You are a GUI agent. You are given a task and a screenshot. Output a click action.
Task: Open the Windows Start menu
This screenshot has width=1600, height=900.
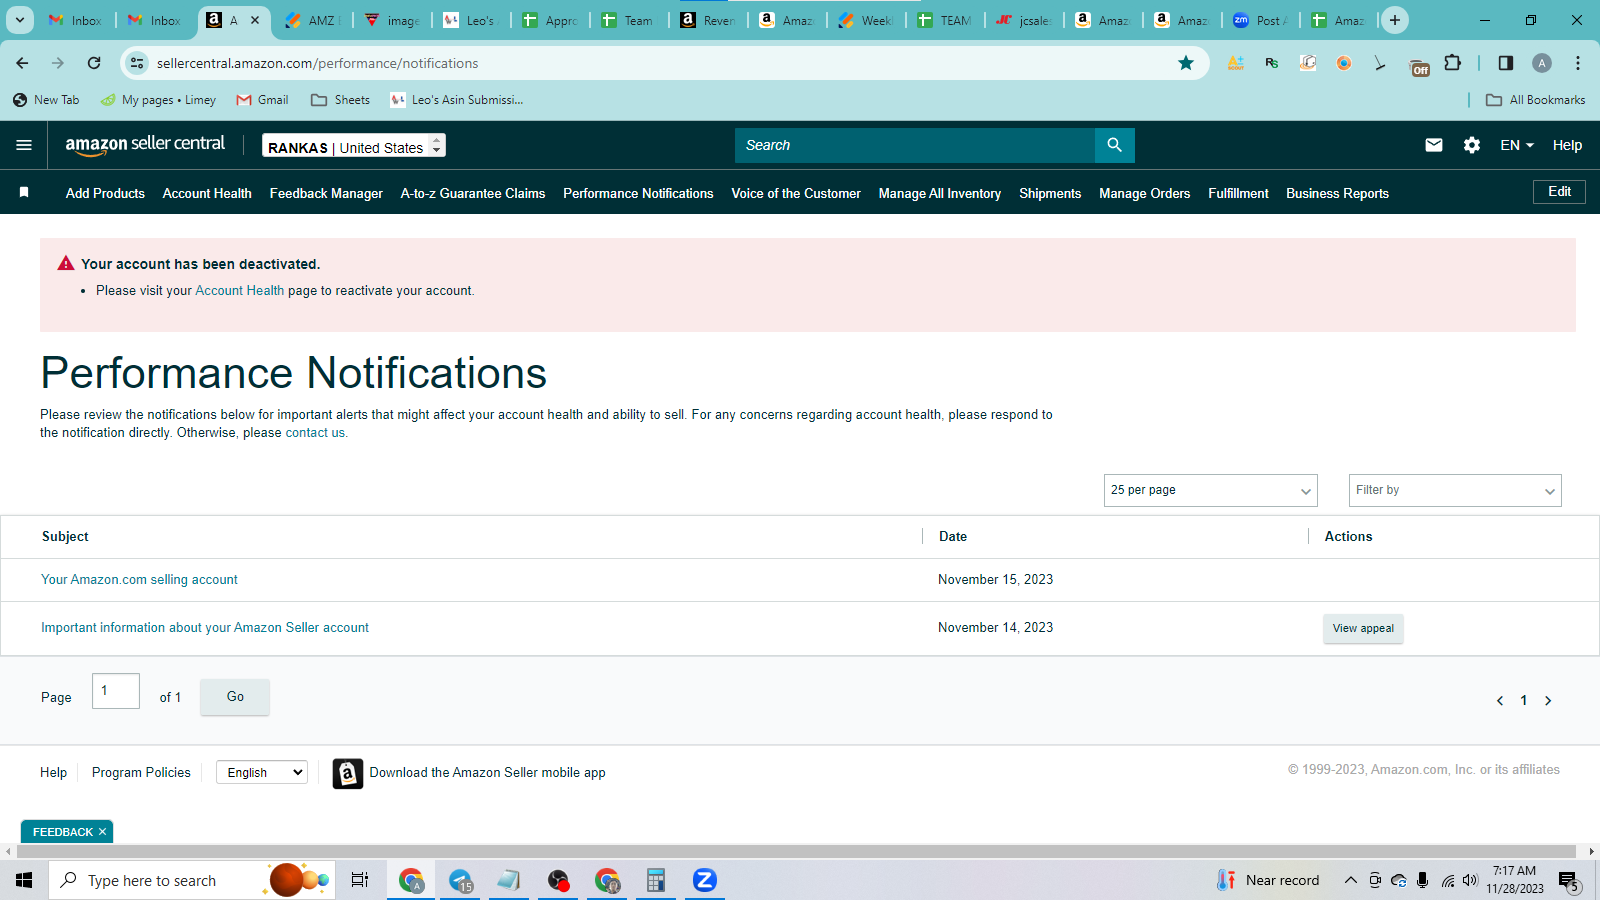pyautogui.click(x=24, y=880)
